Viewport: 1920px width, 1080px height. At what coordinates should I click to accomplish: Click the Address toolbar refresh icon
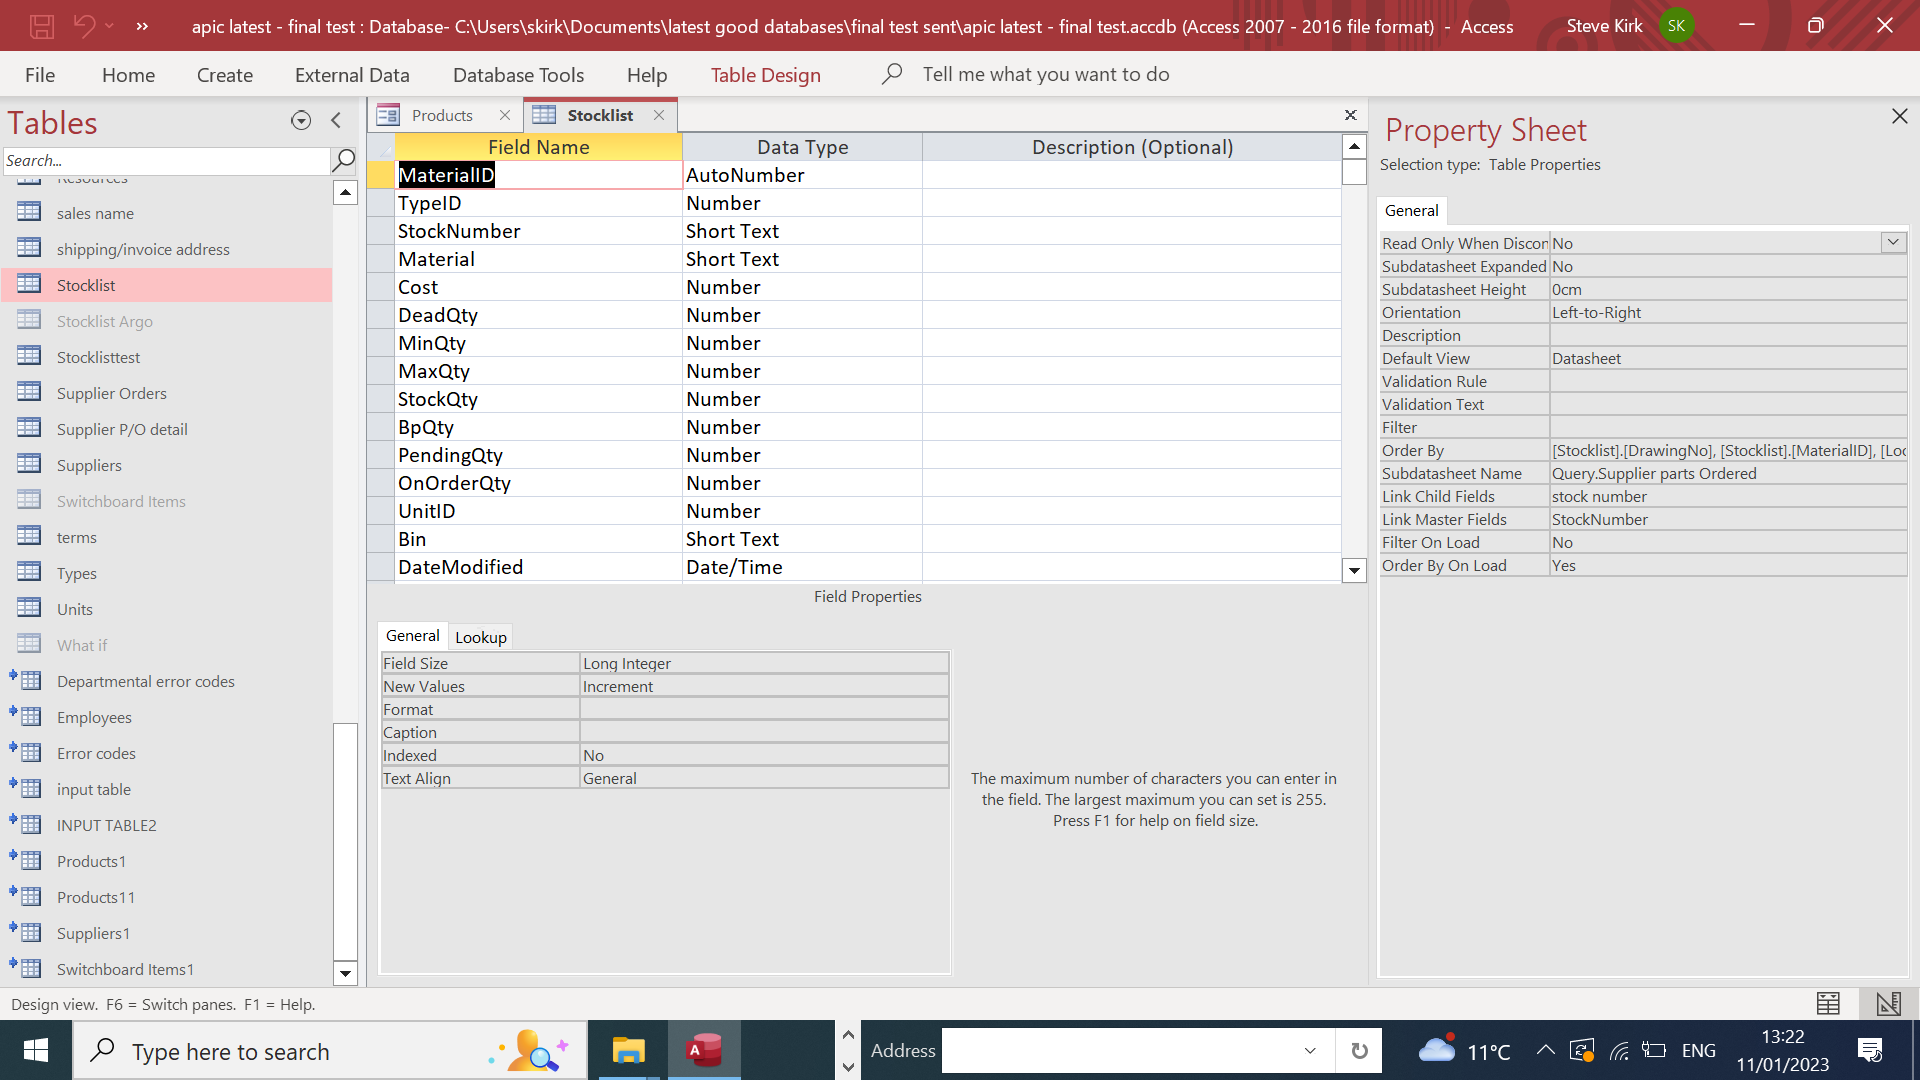(x=1359, y=1050)
